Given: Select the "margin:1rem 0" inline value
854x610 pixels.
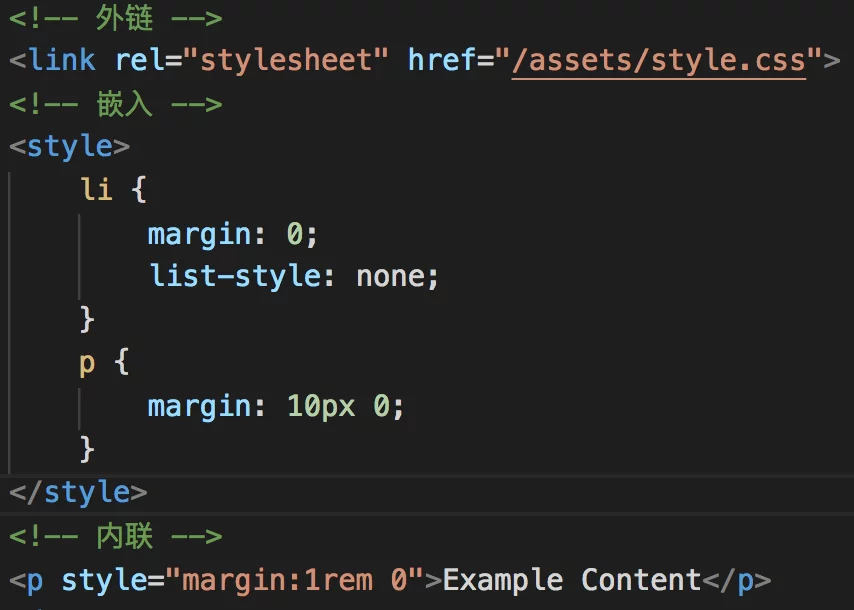Looking at the screenshot, I should (294, 580).
